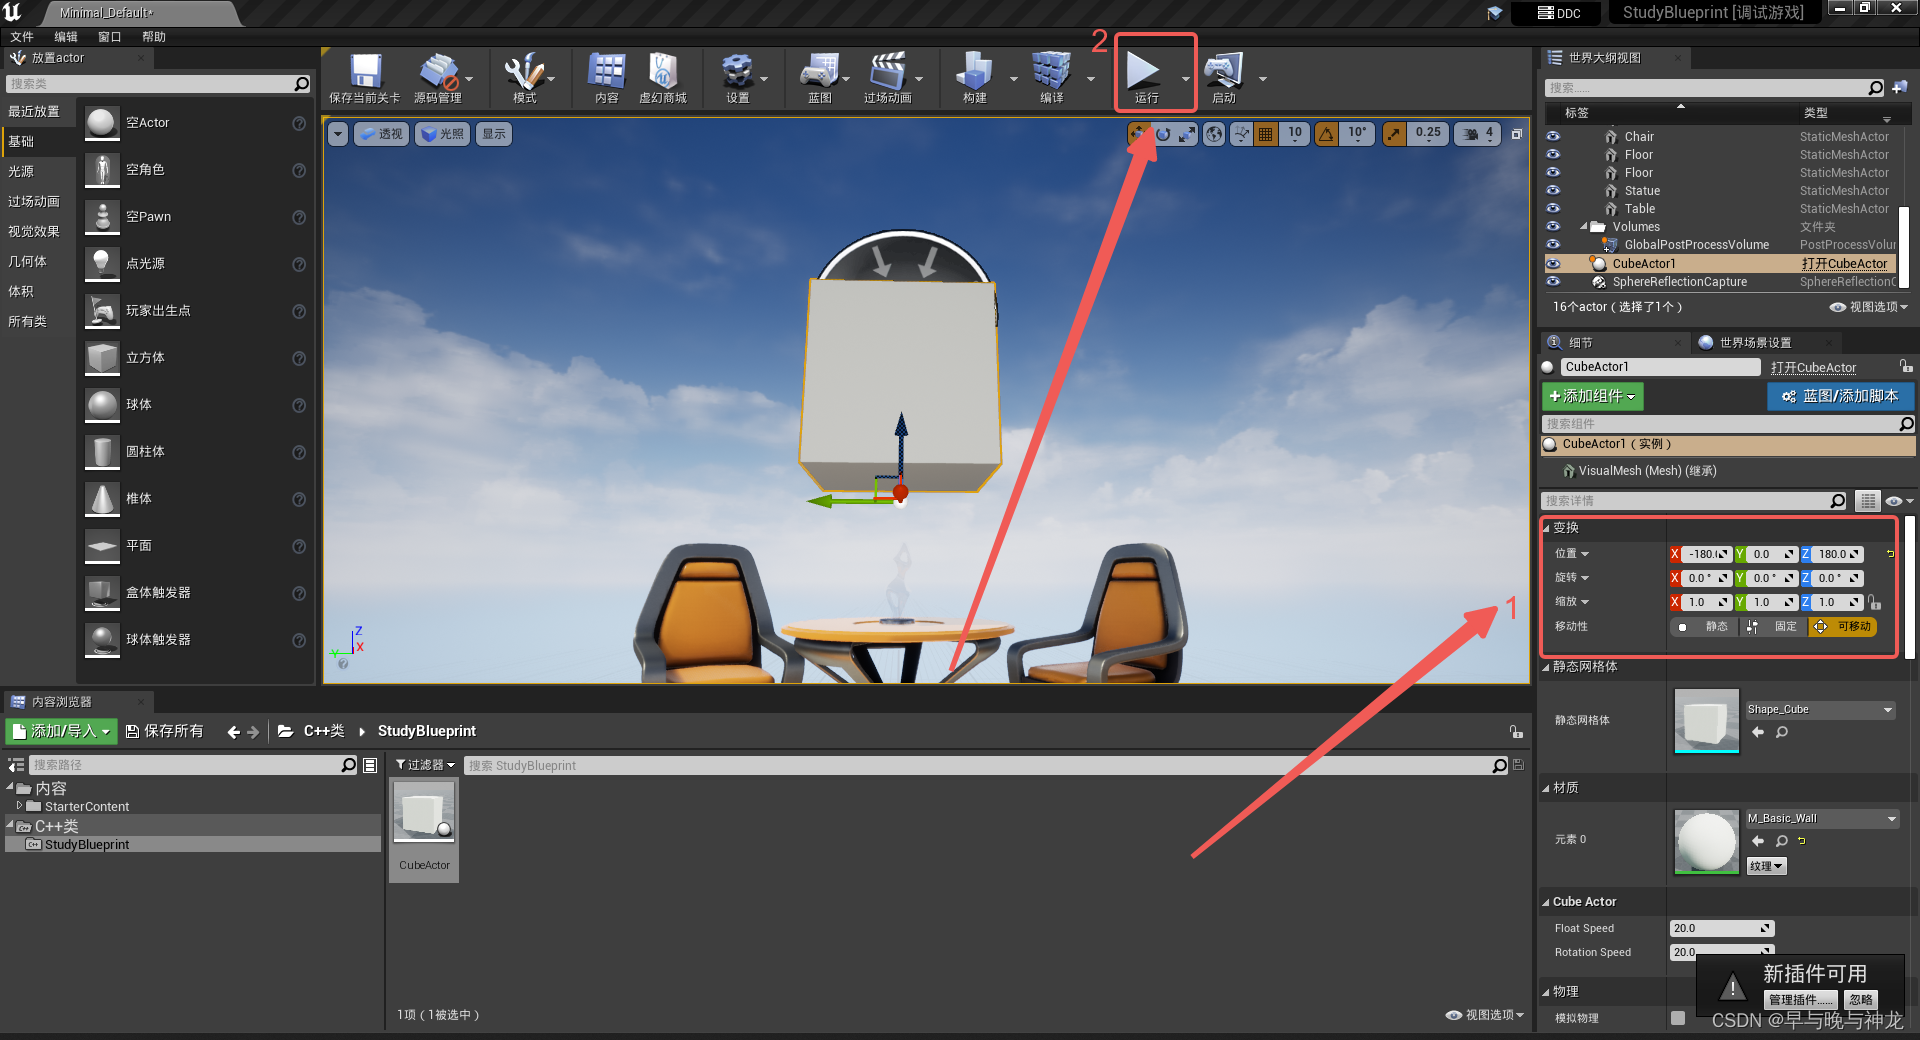
Task: Click the Build (构建) toolbar icon
Action: [974, 78]
